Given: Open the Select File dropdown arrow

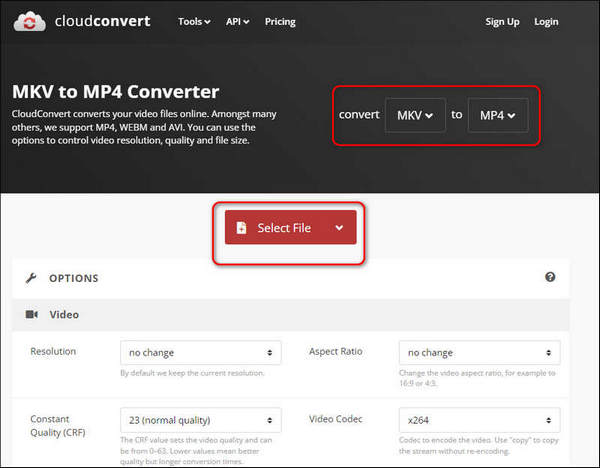Looking at the screenshot, I should (x=339, y=228).
